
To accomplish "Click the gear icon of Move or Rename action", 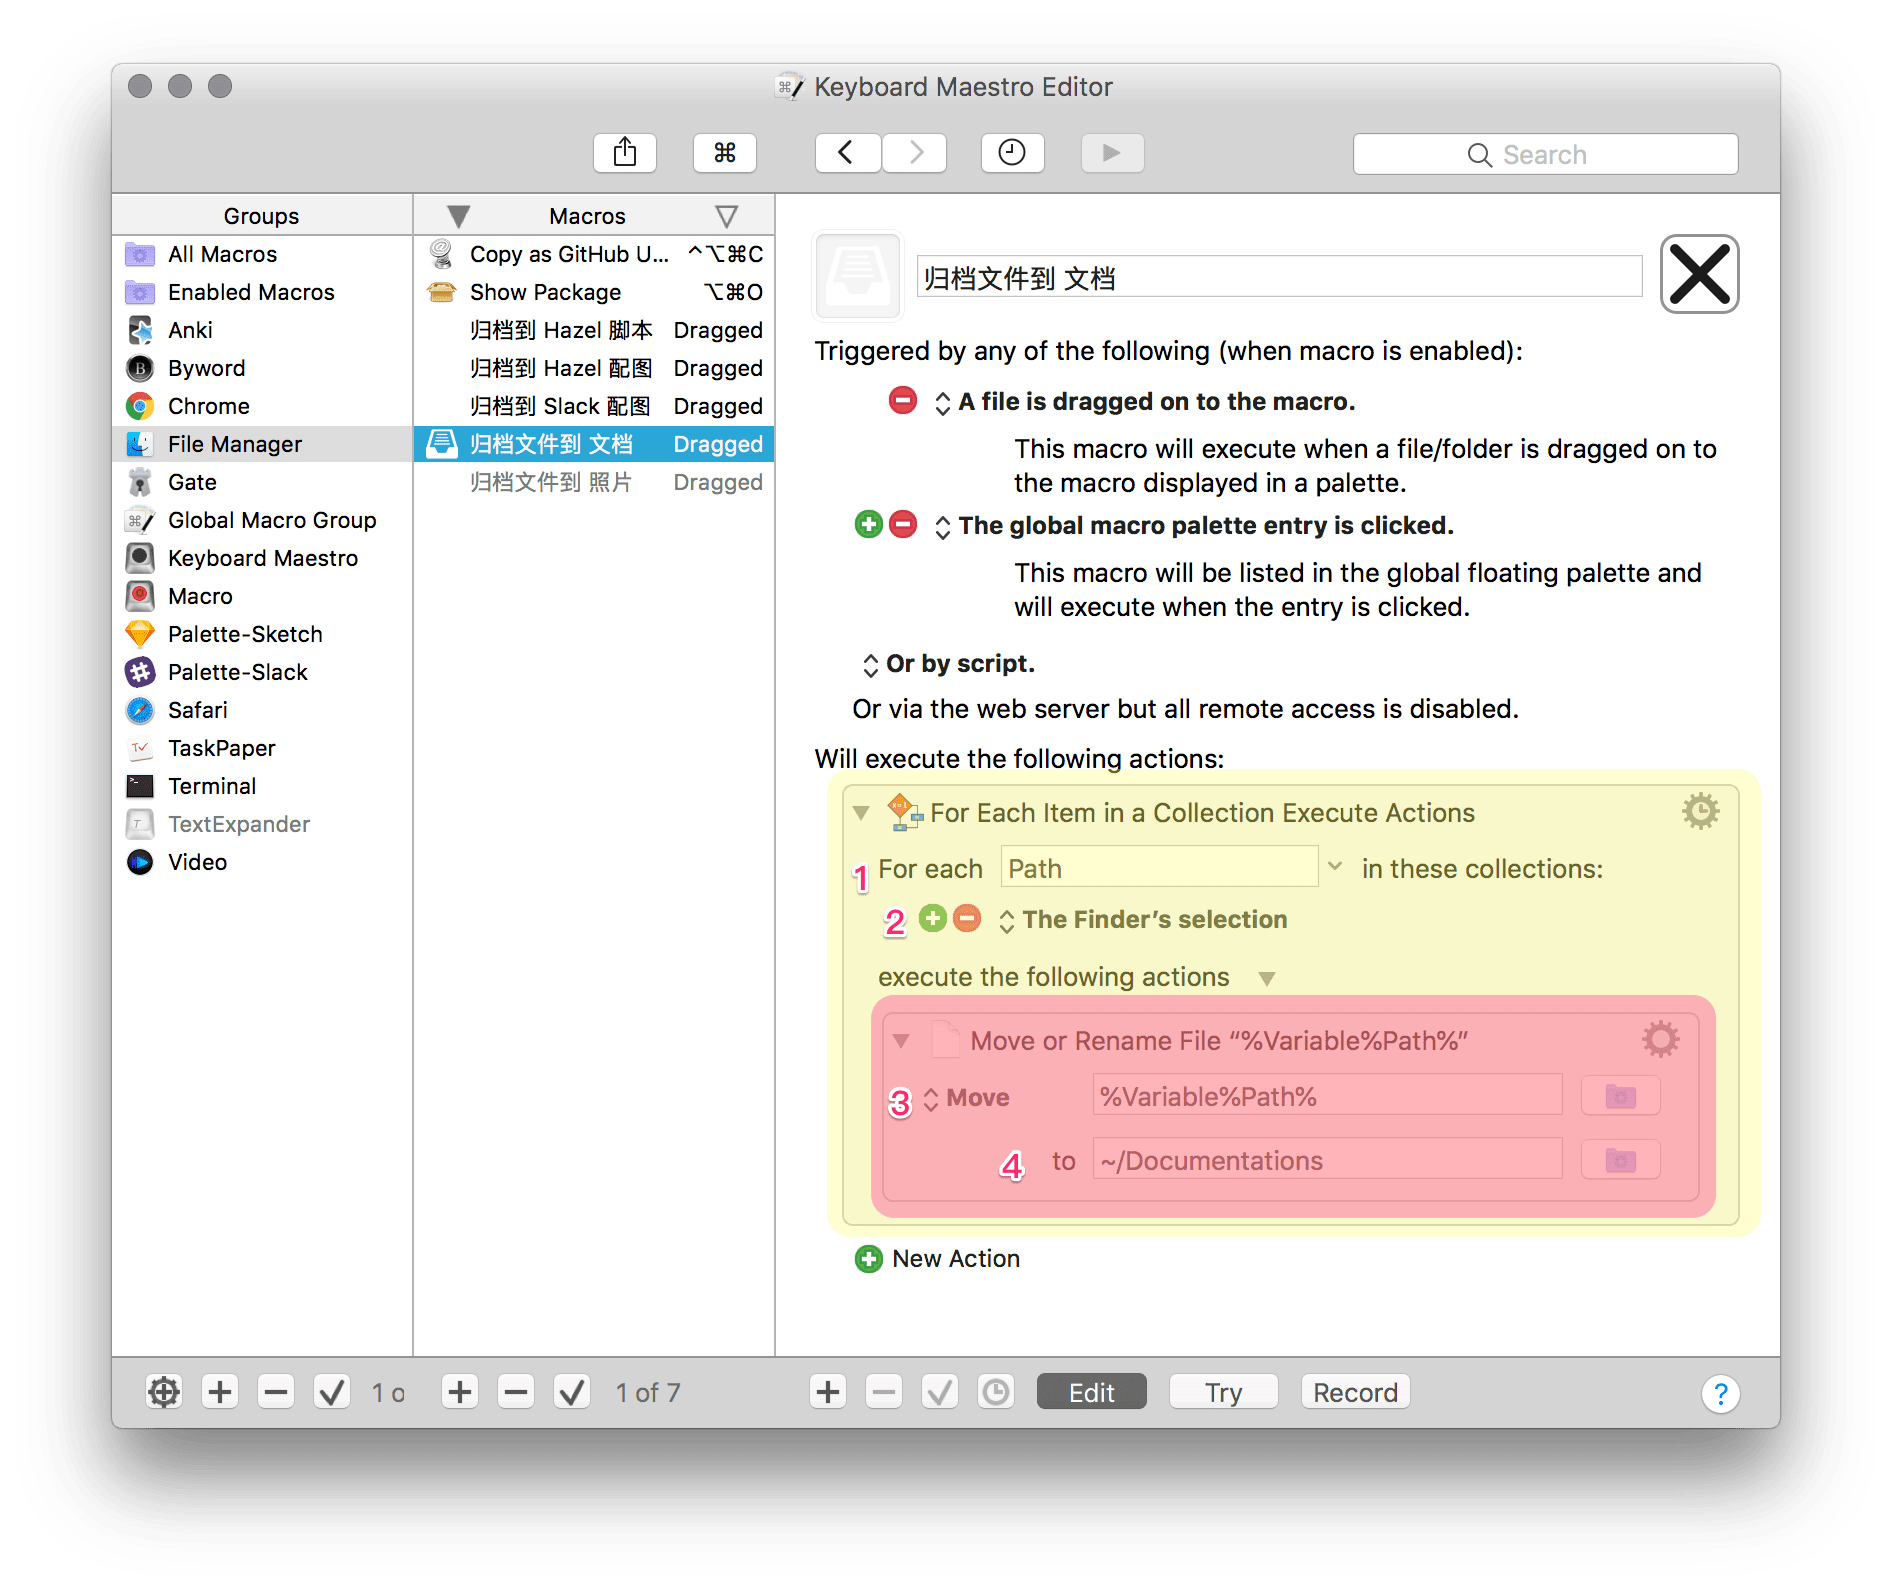I will tap(1660, 1039).
